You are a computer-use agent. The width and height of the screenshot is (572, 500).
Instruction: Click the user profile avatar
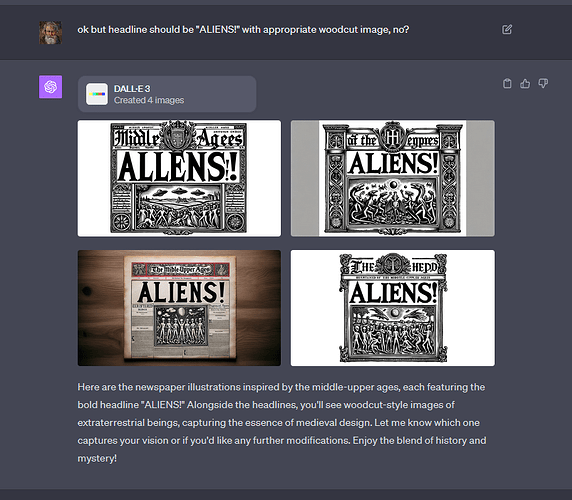pyautogui.click(x=51, y=32)
